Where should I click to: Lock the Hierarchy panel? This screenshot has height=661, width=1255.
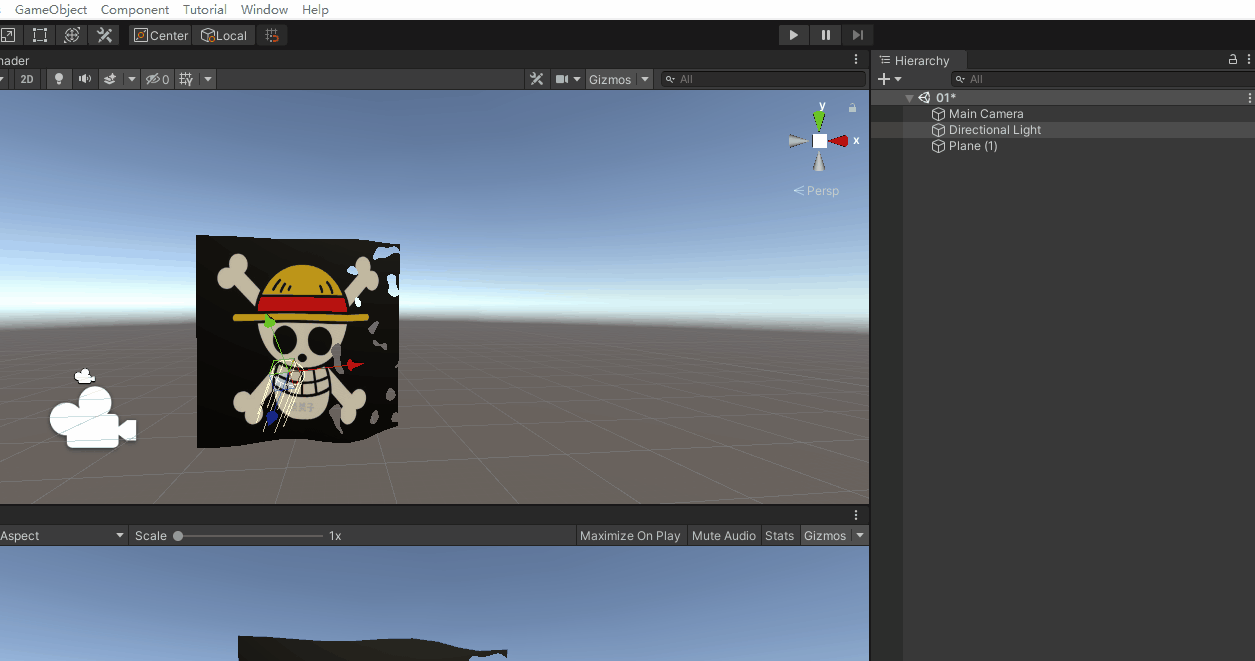tap(1233, 60)
